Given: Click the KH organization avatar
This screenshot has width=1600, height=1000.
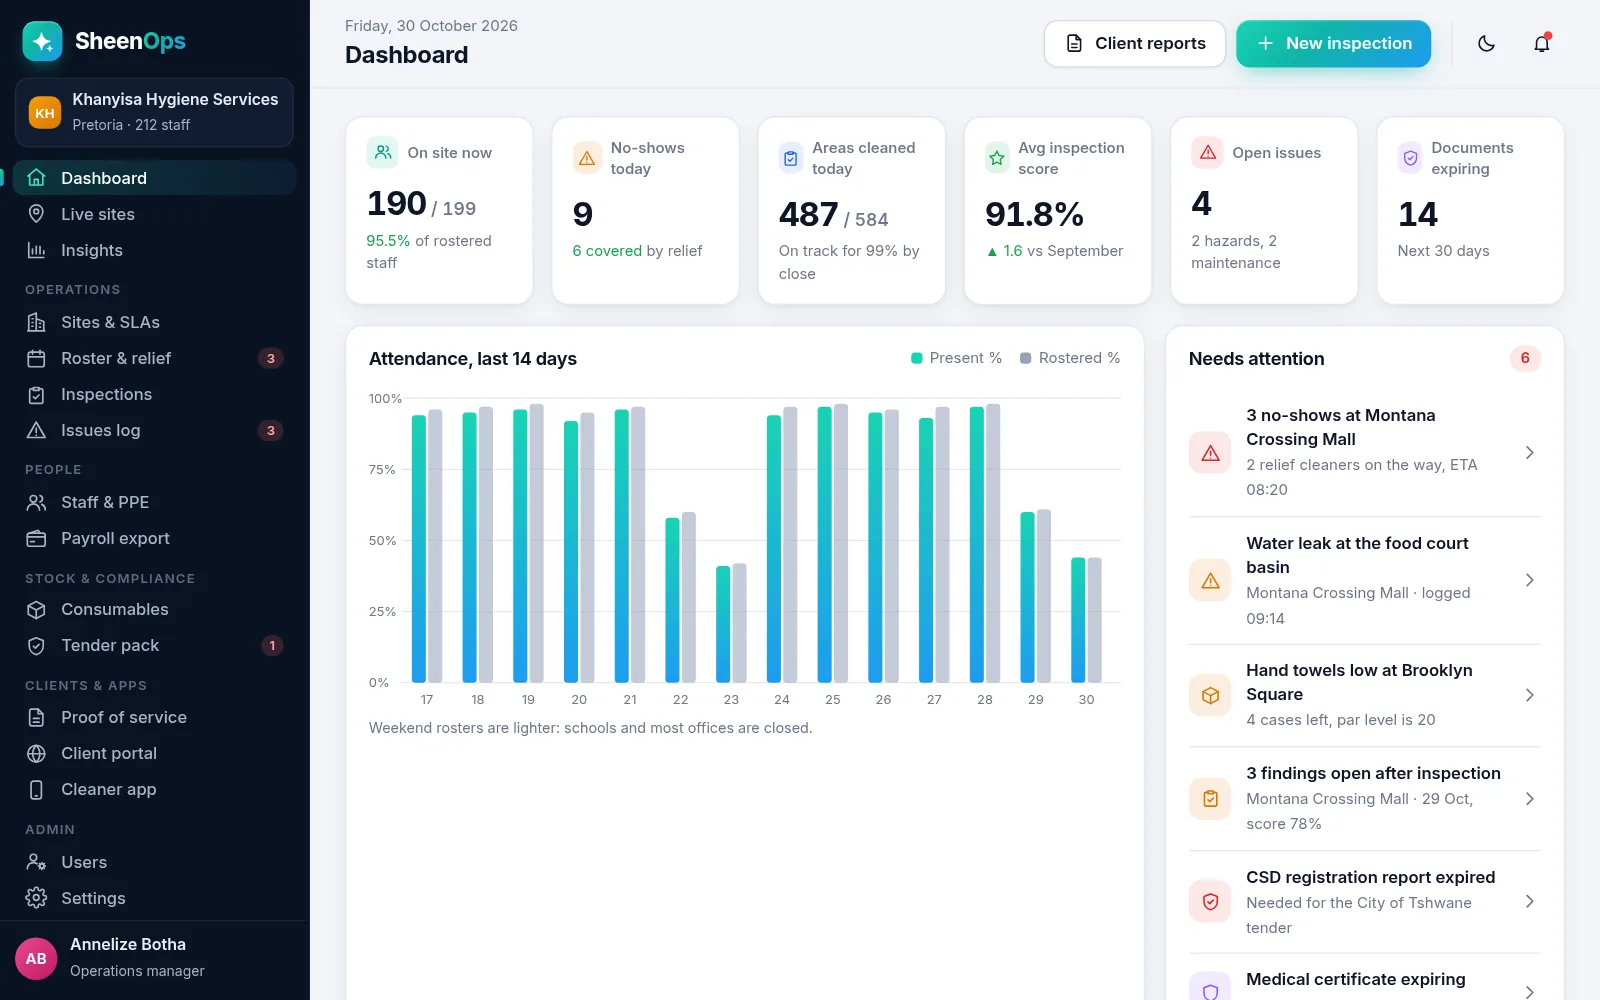Looking at the screenshot, I should 45,113.
